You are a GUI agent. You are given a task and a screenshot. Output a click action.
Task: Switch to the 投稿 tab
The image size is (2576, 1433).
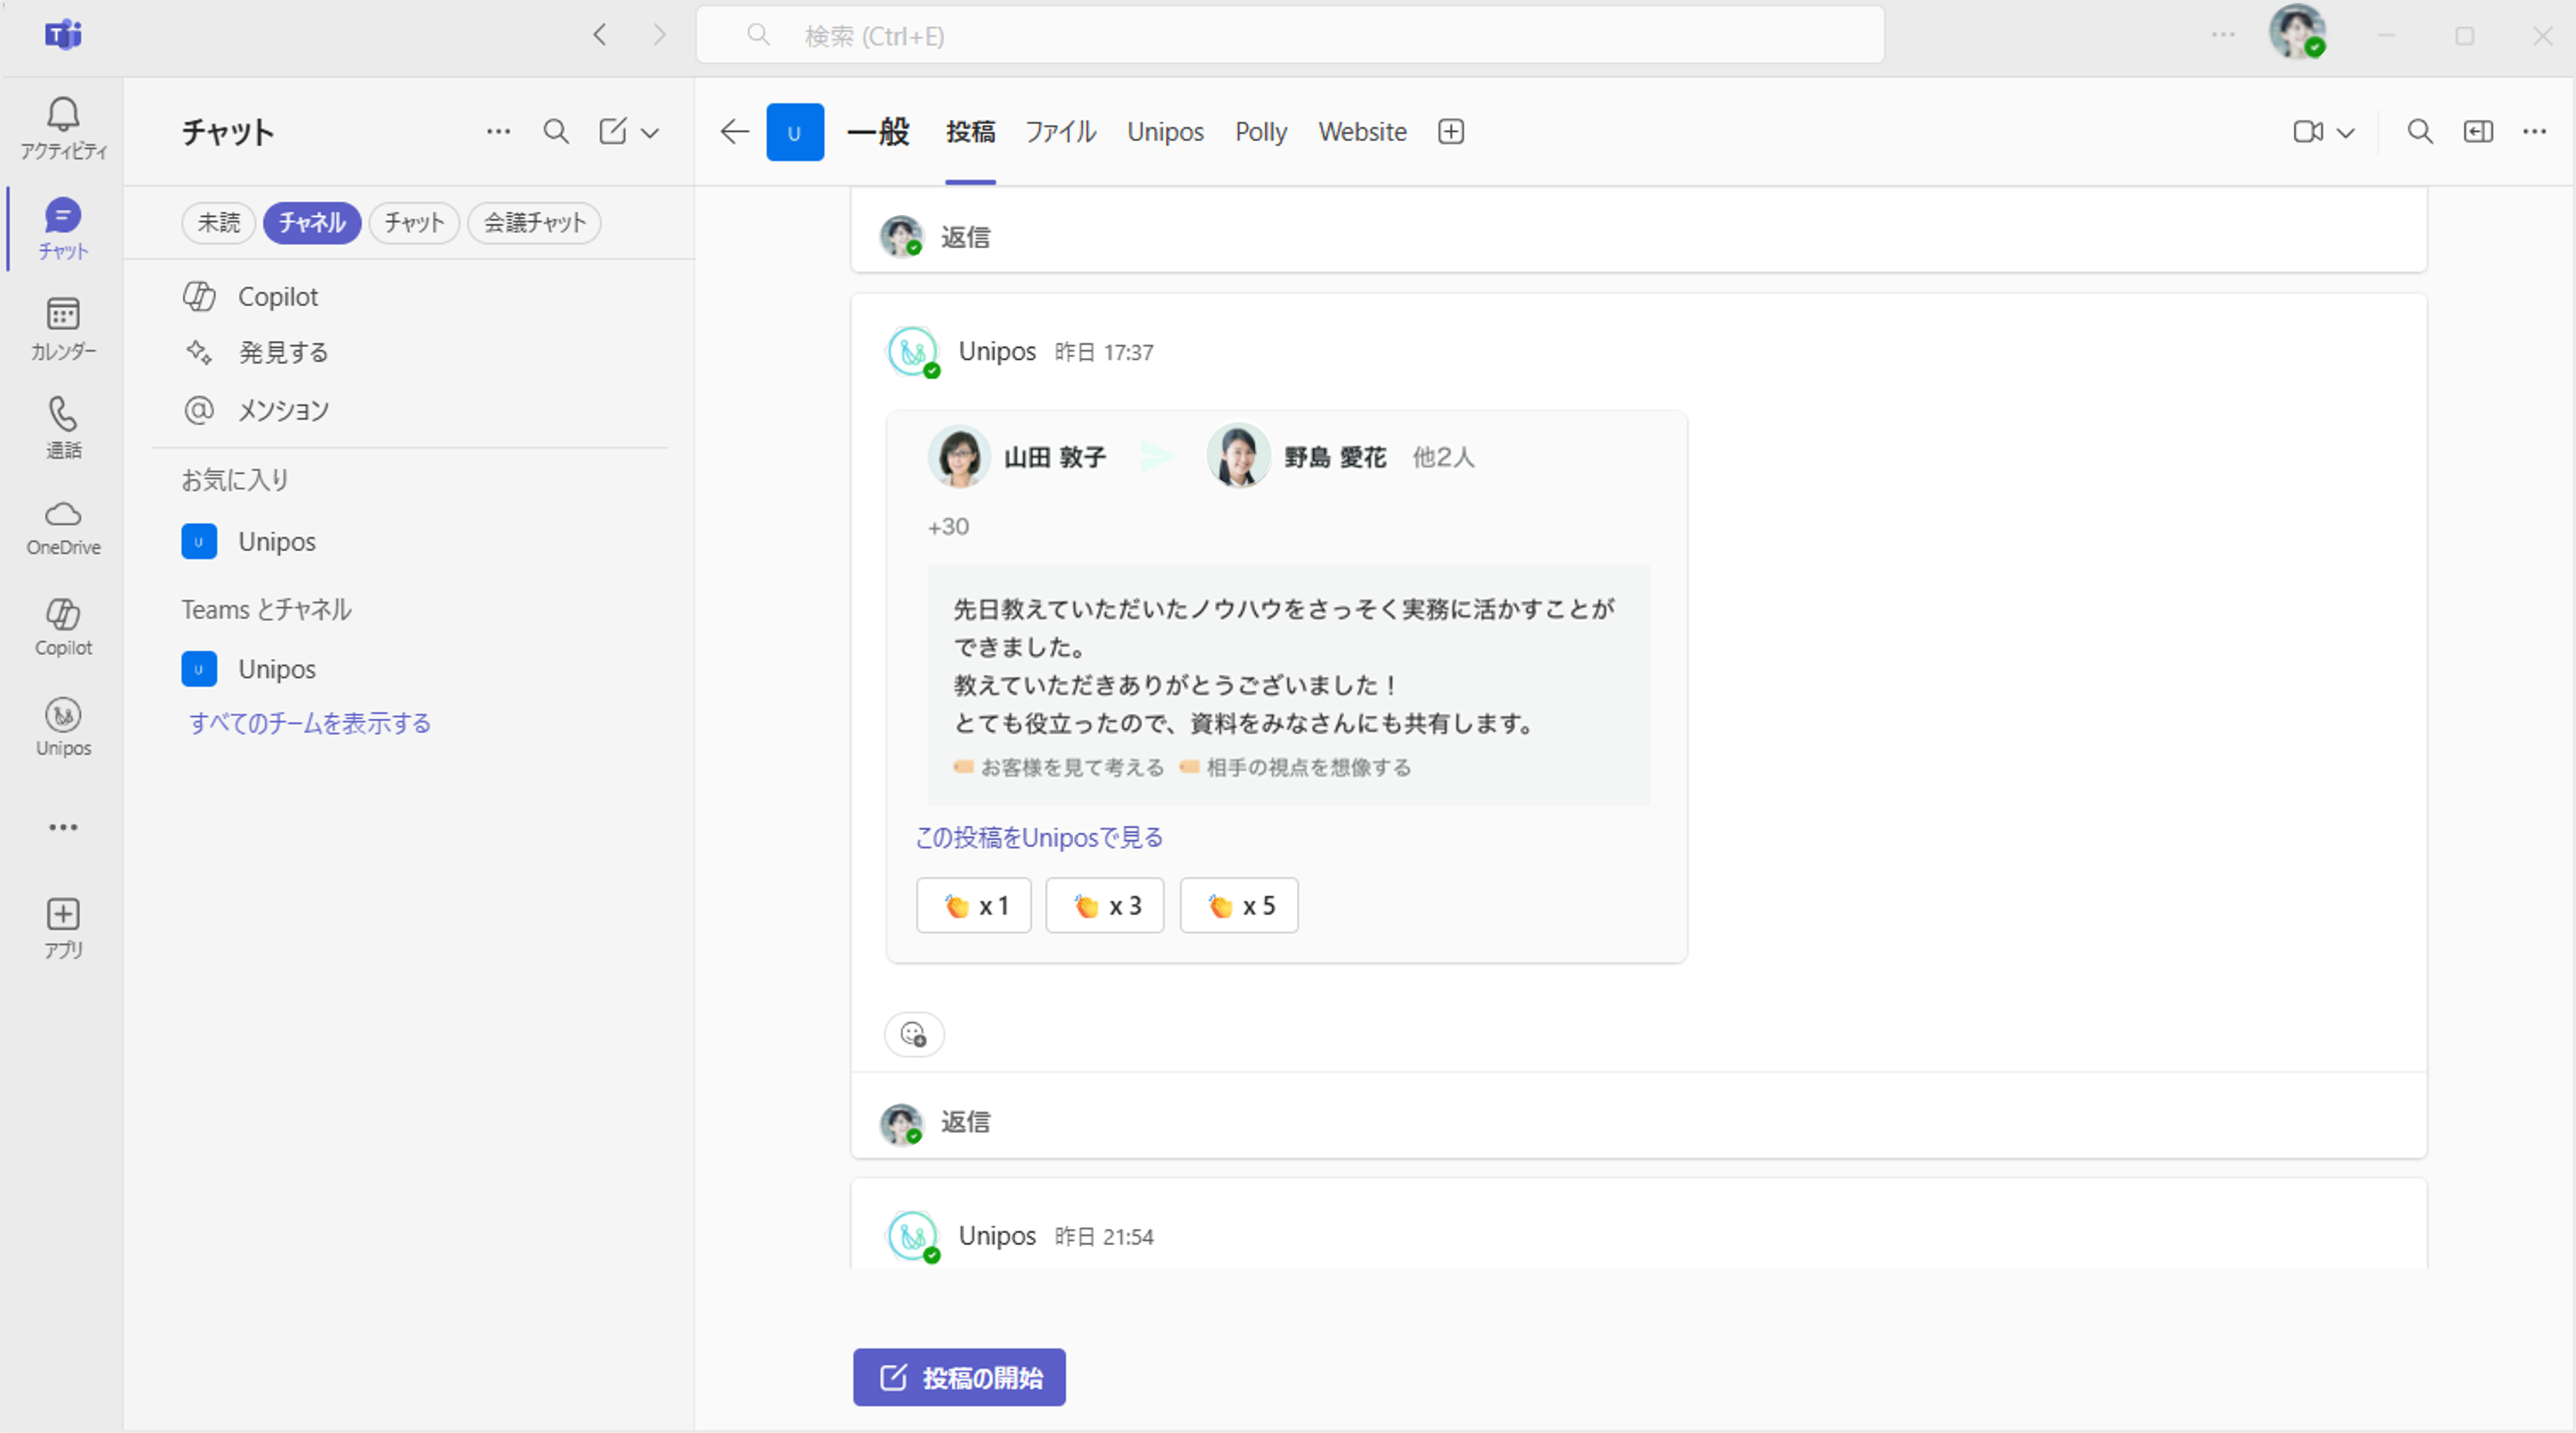(x=970, y=132)
